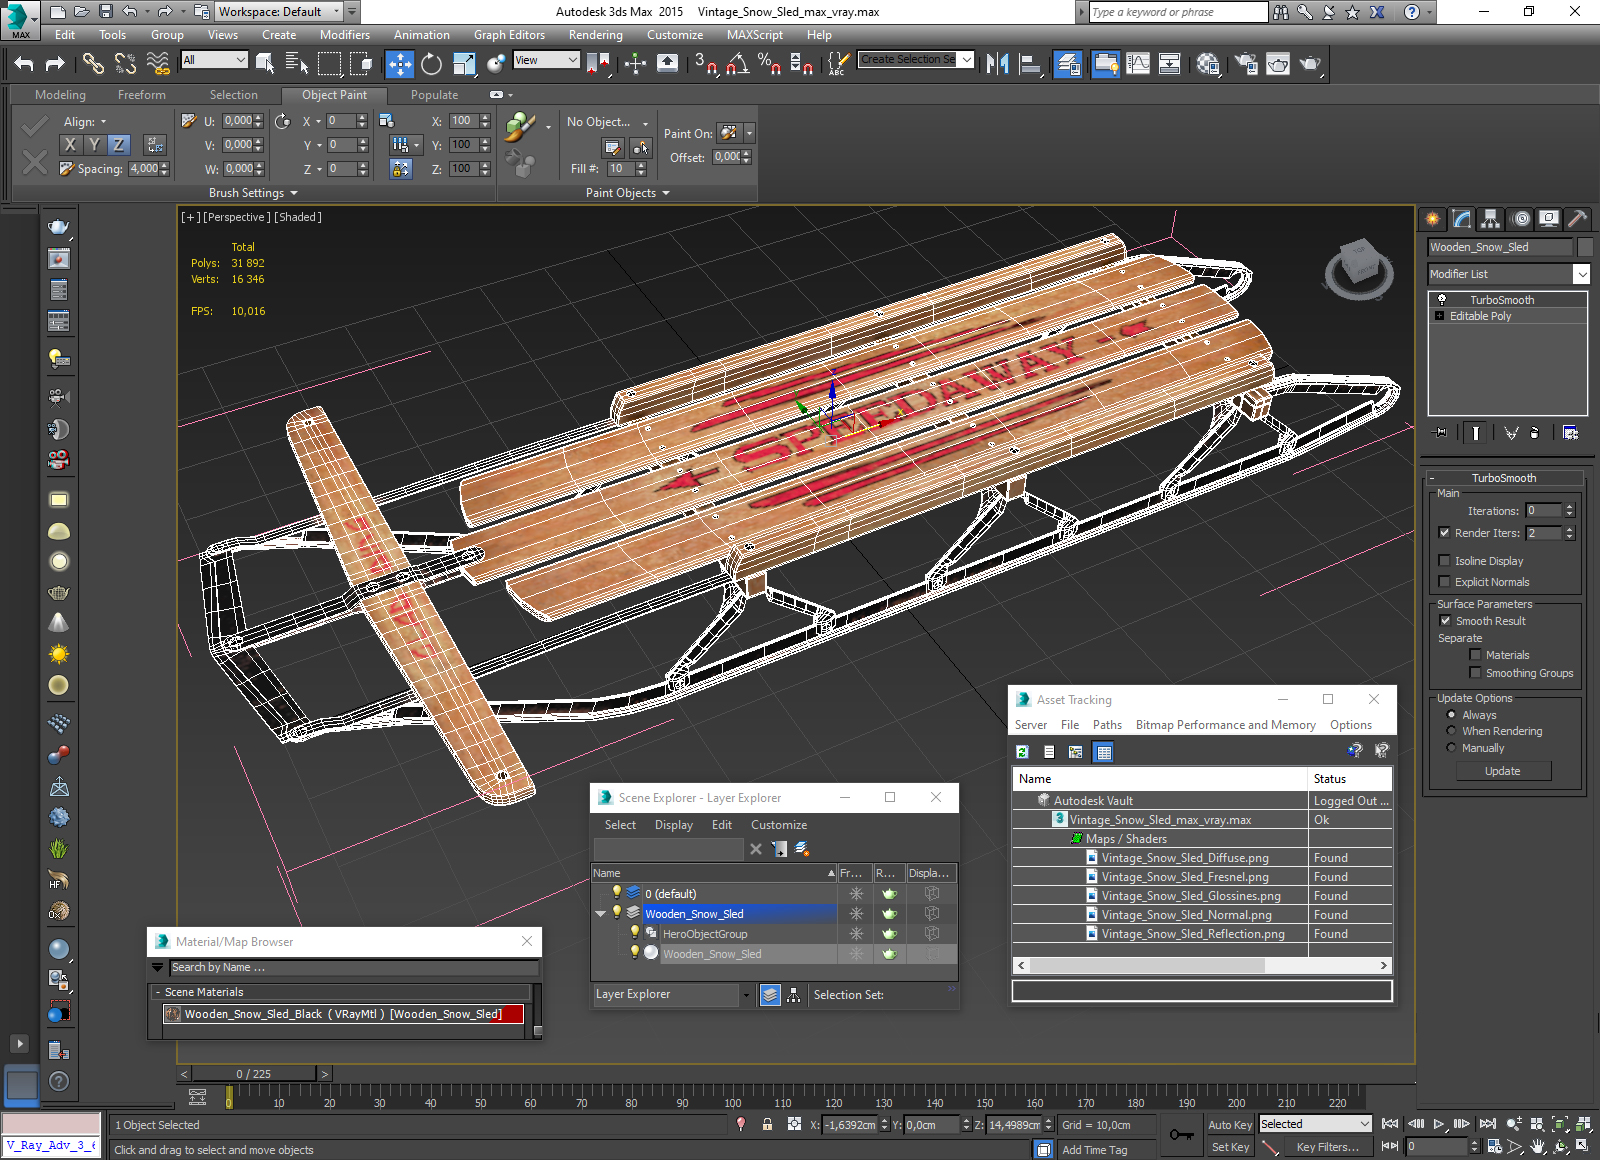Click the Update button in TurboSmooth
1600x1160 pixels.
pyautogui.click(x=1502, y=771)
